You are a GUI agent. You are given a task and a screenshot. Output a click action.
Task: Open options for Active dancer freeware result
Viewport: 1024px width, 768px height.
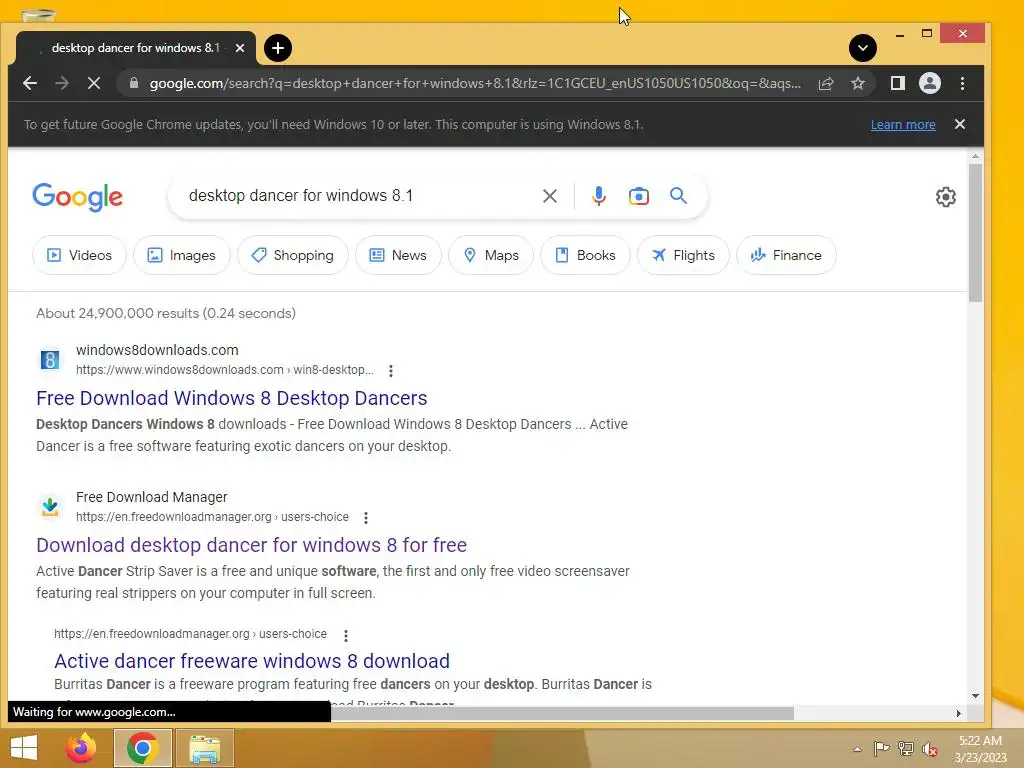coord(345,635)
